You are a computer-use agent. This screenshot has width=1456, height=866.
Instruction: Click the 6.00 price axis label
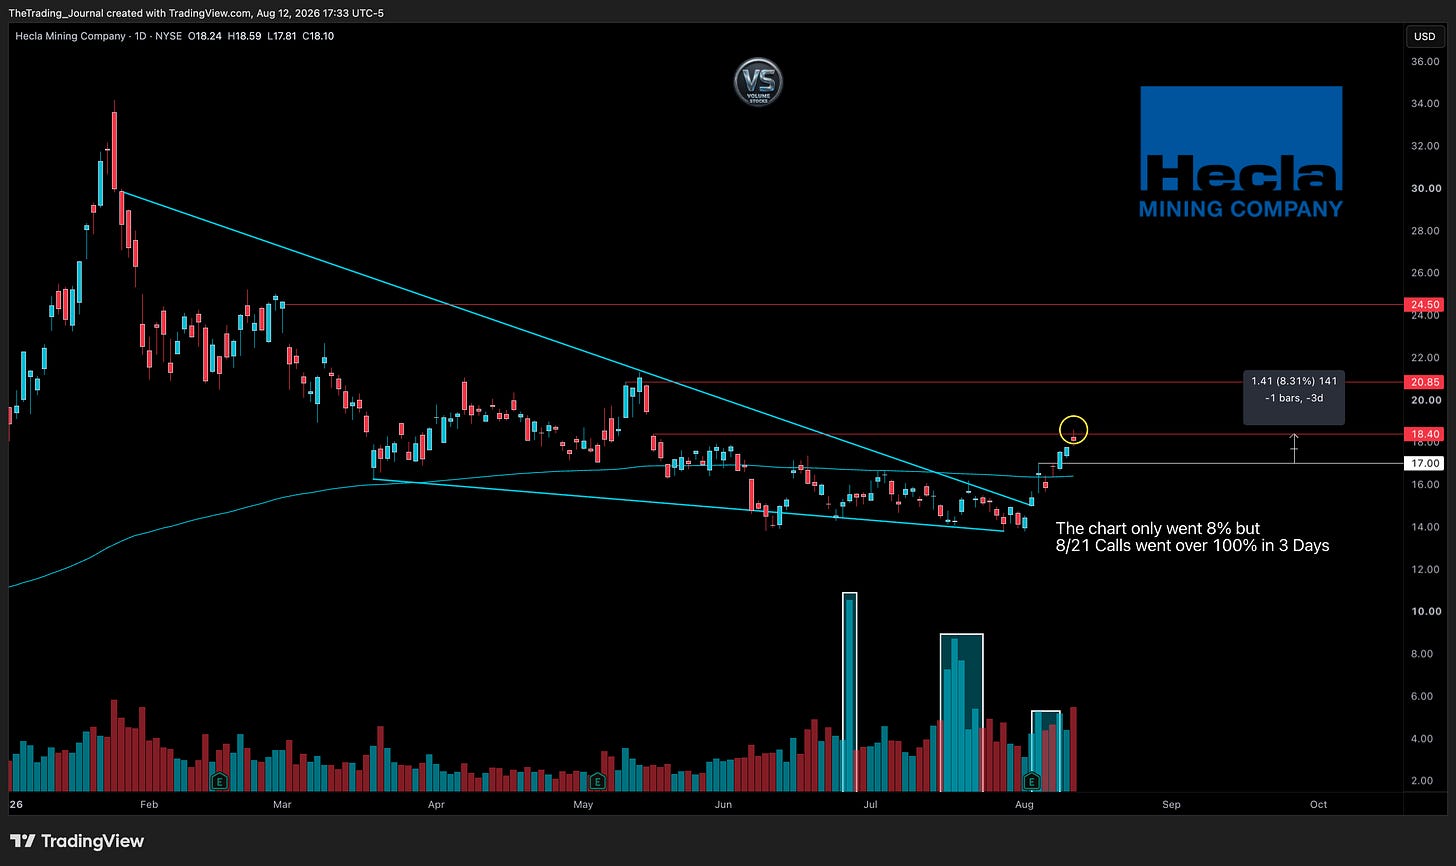[x=1424, y=697]
